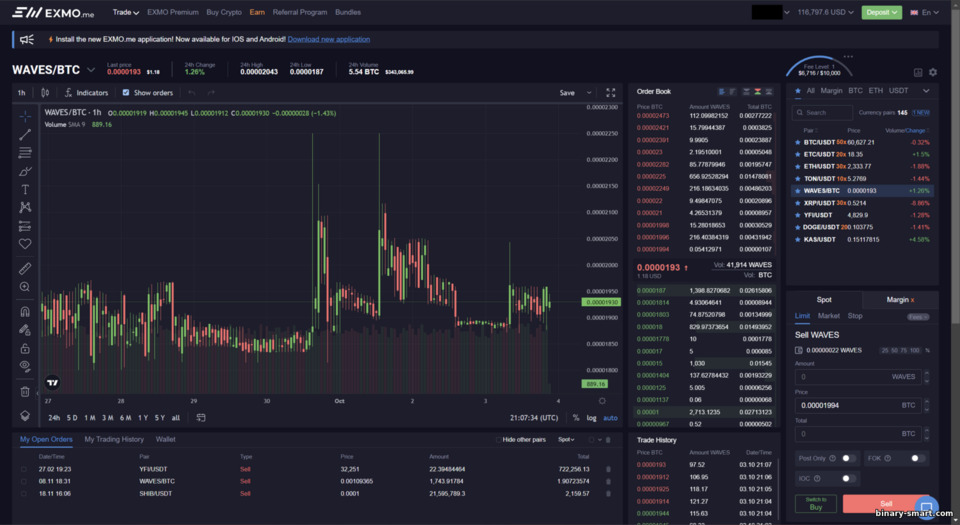
Task: Open the Indicators menu
Action: pos(86,92)
